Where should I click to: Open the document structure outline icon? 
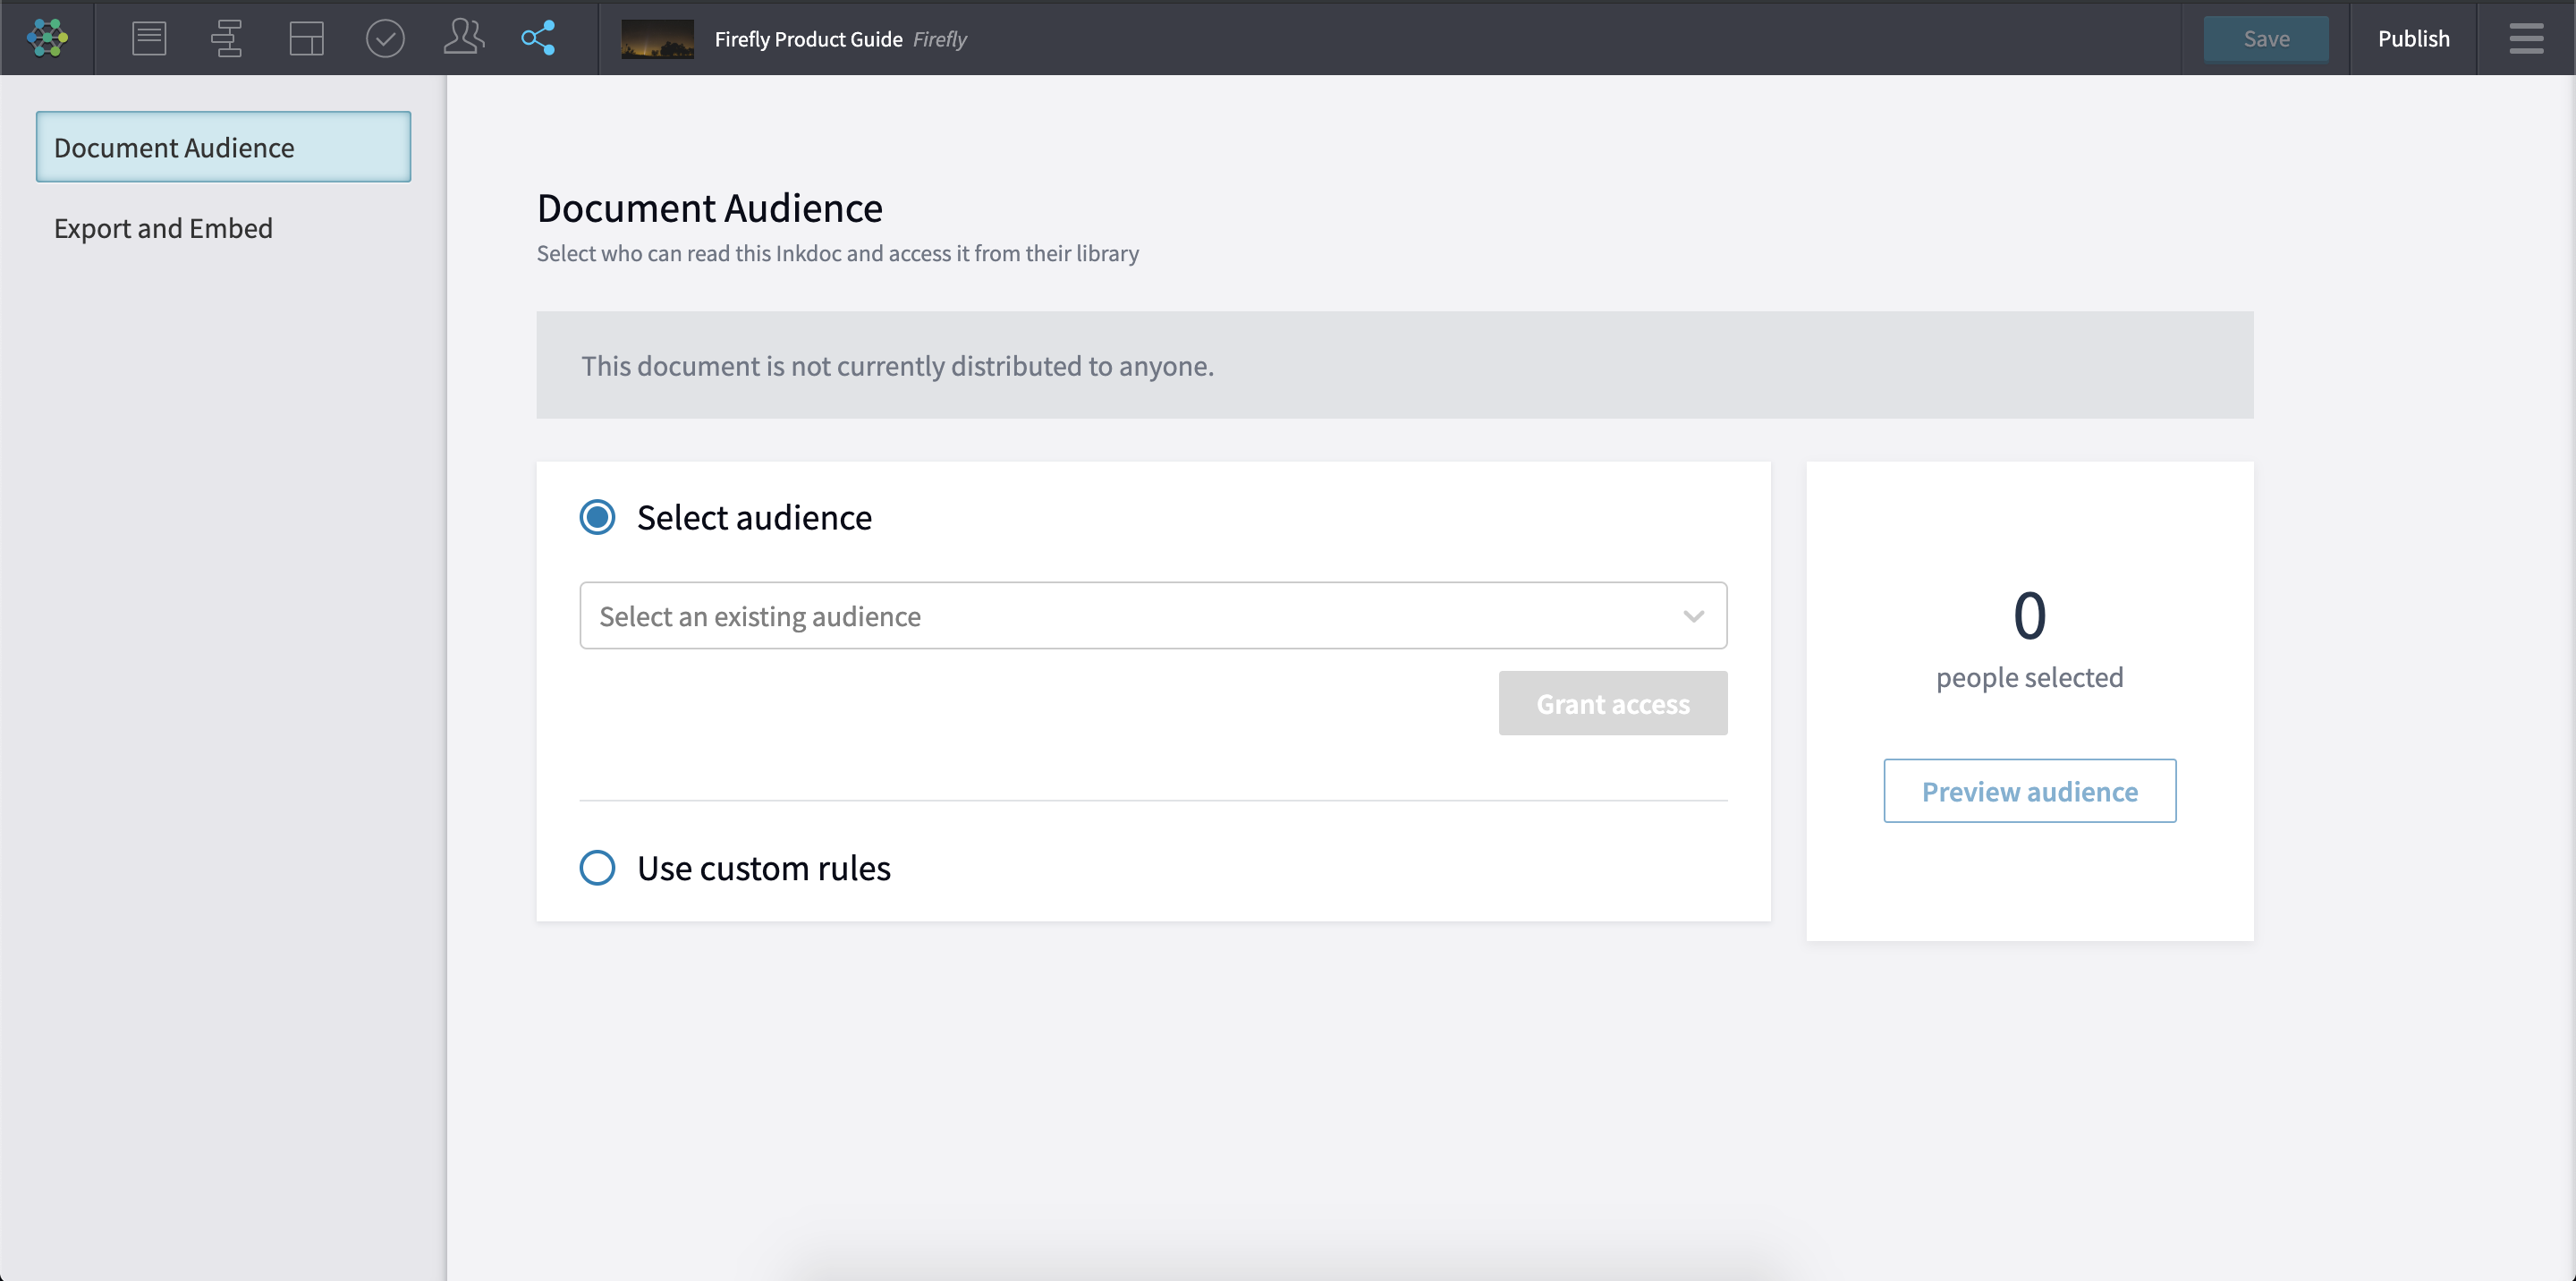click(227, 38)
